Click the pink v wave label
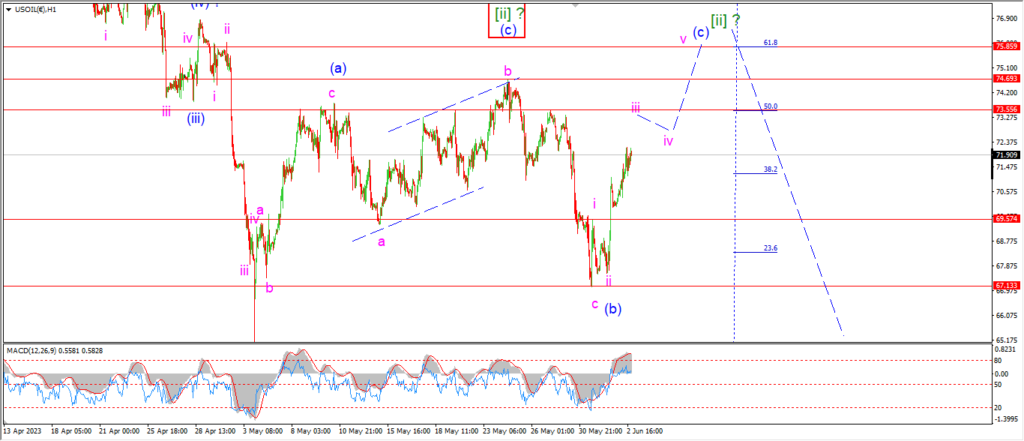 point(682,39)
